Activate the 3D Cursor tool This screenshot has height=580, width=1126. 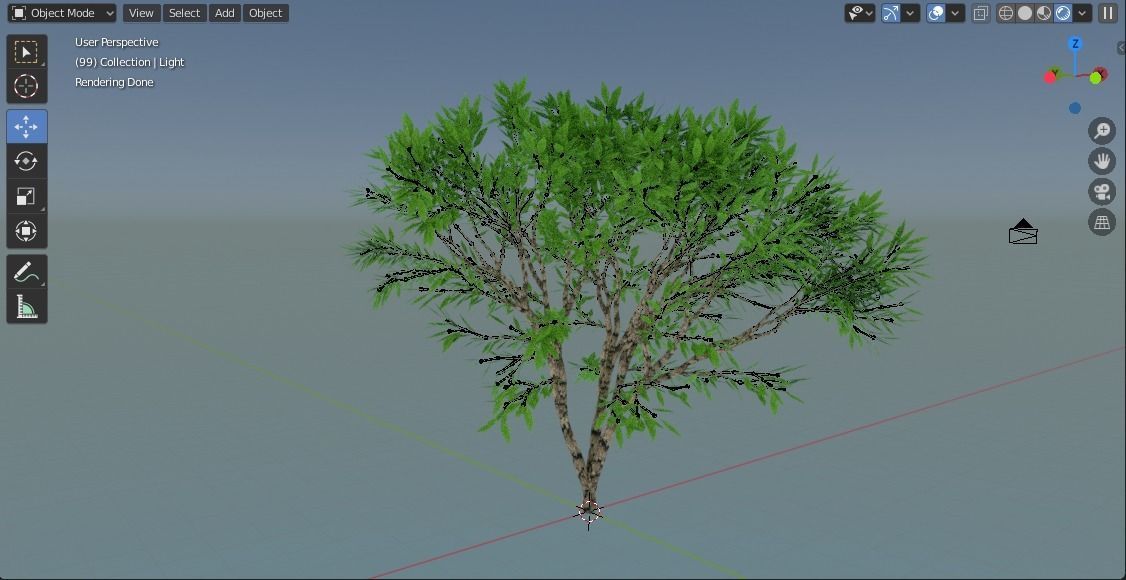click(x=26, y=86)
